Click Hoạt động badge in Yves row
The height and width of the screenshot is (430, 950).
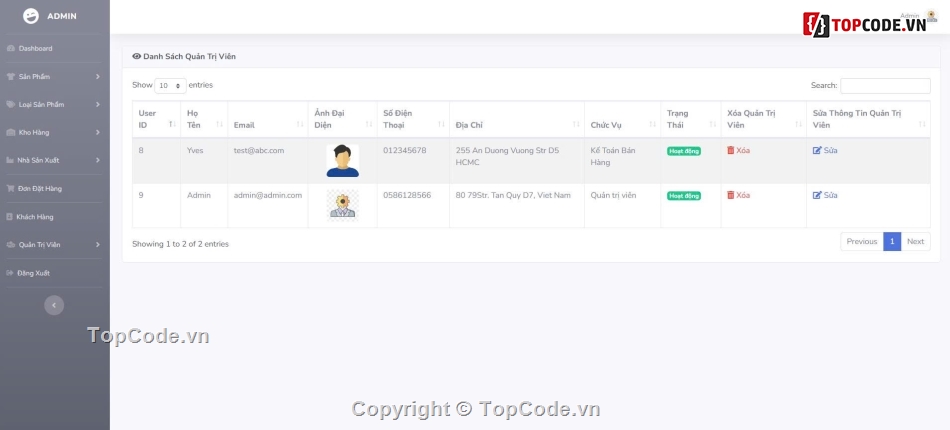tap(684, 151)
